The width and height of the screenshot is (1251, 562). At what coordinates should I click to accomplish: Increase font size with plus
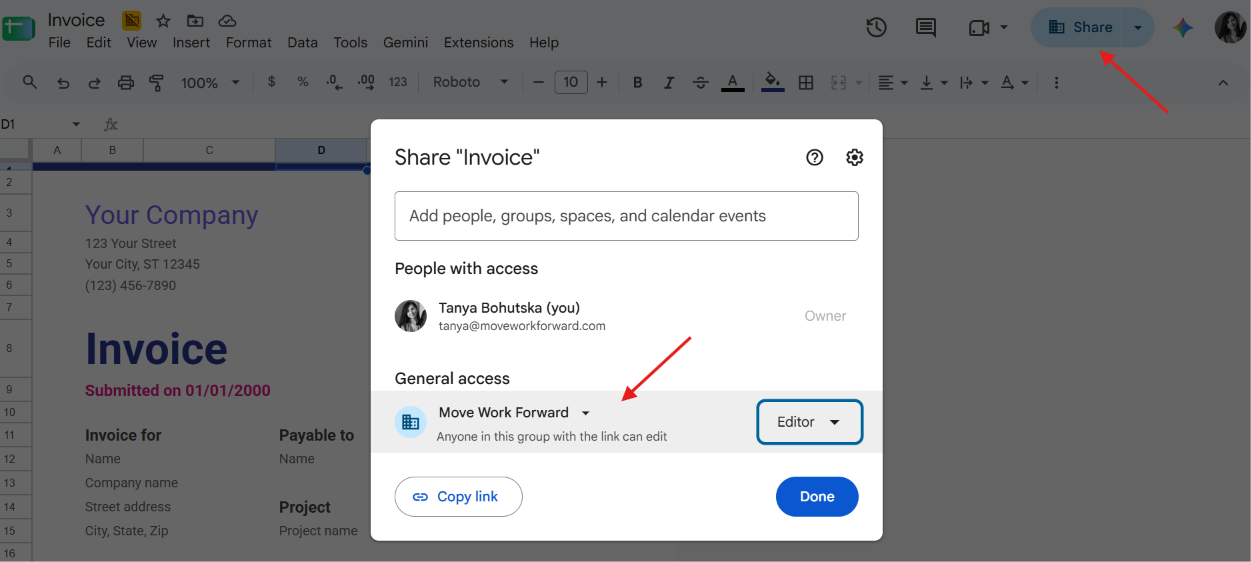click(602, 83)
